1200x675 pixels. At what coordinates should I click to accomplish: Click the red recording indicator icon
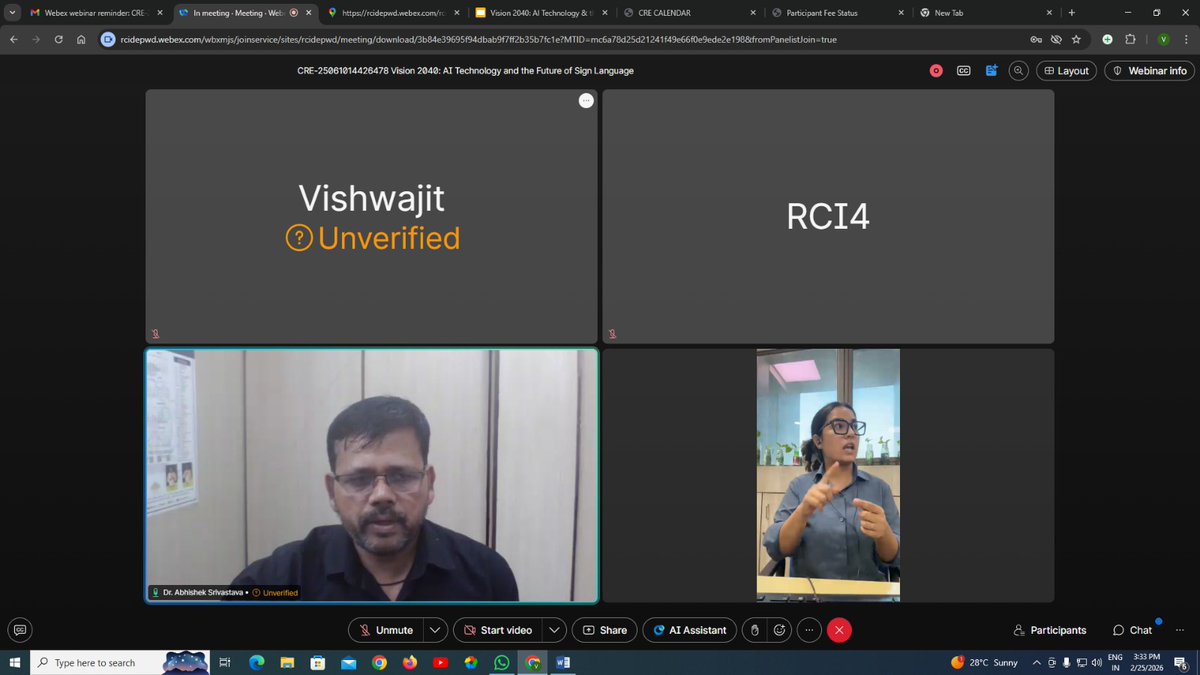pyautogui.click(x=935, y=71)
